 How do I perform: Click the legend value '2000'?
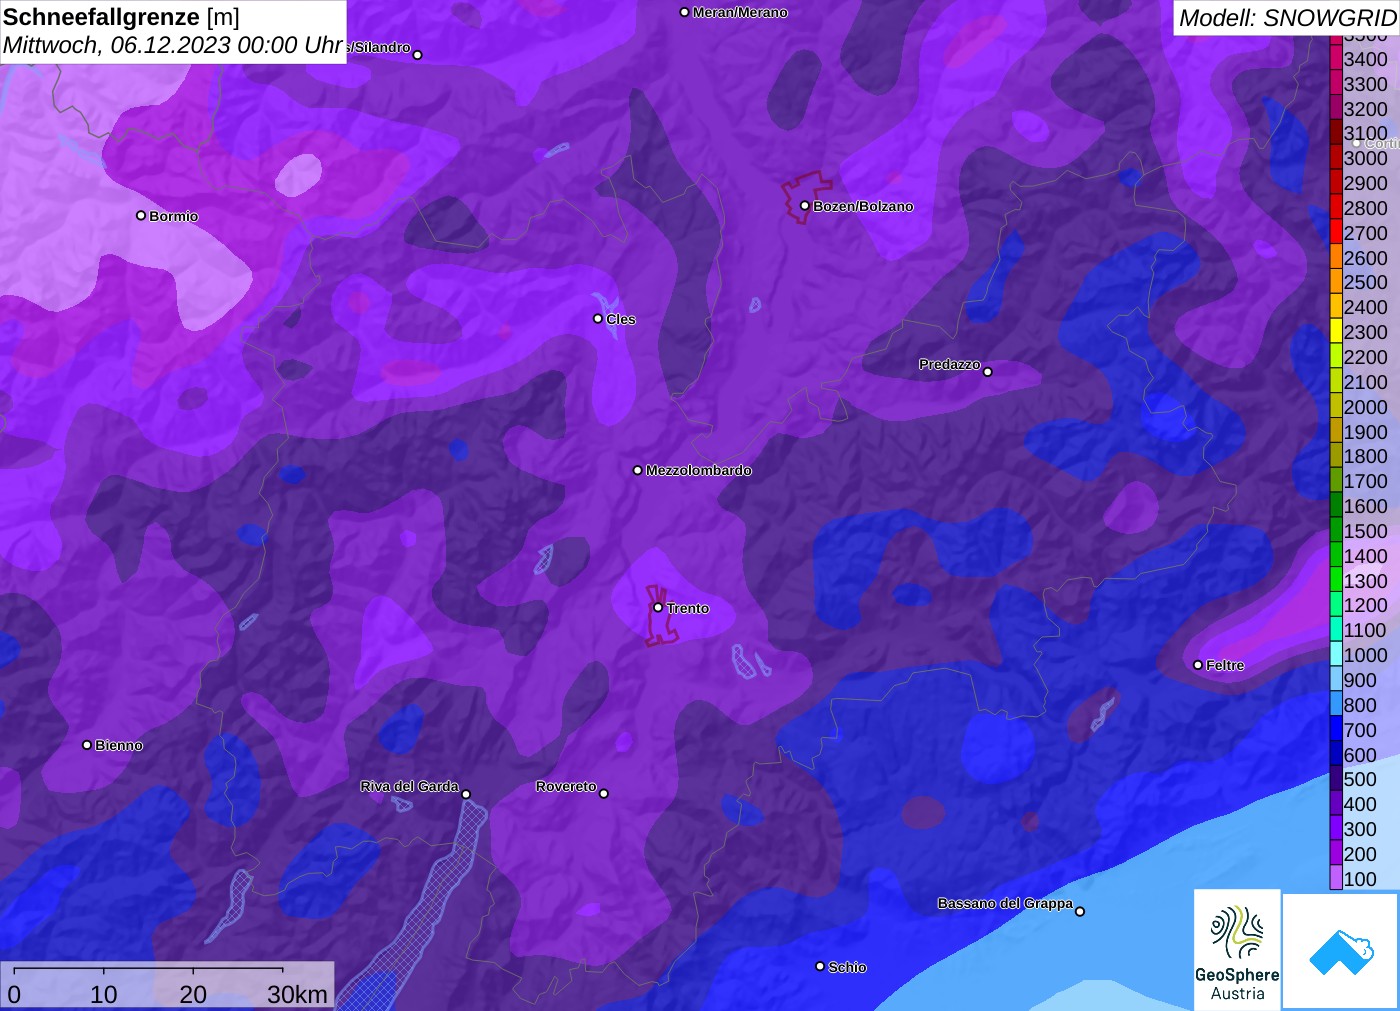coord(1365,407)
